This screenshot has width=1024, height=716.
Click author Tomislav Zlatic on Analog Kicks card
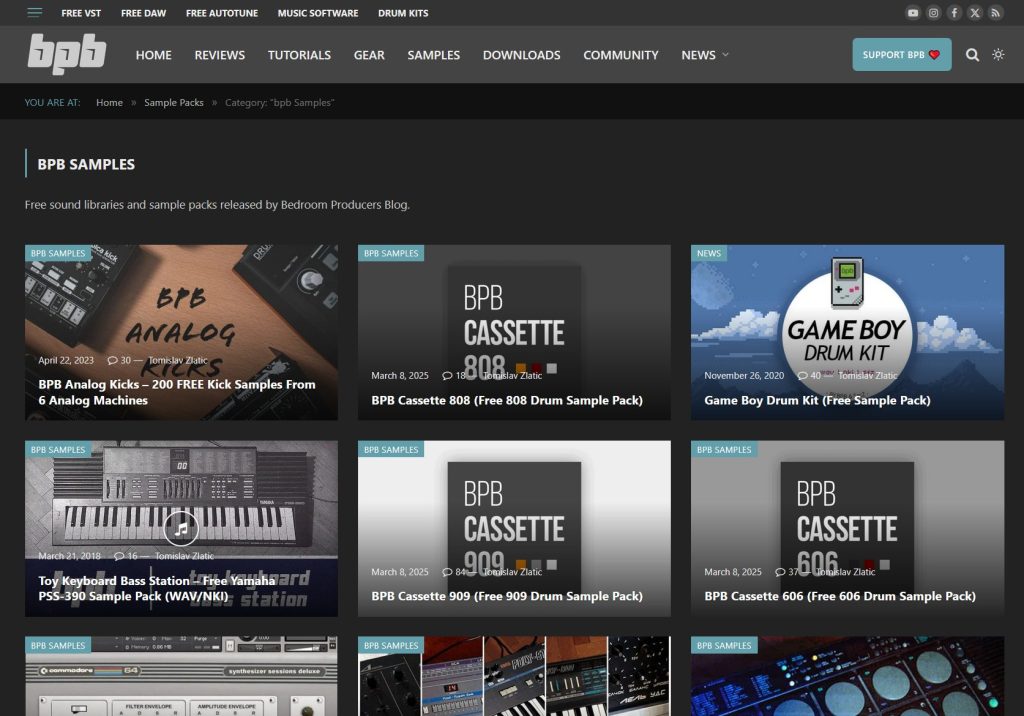pyautogui.click(x=178, y=360)
